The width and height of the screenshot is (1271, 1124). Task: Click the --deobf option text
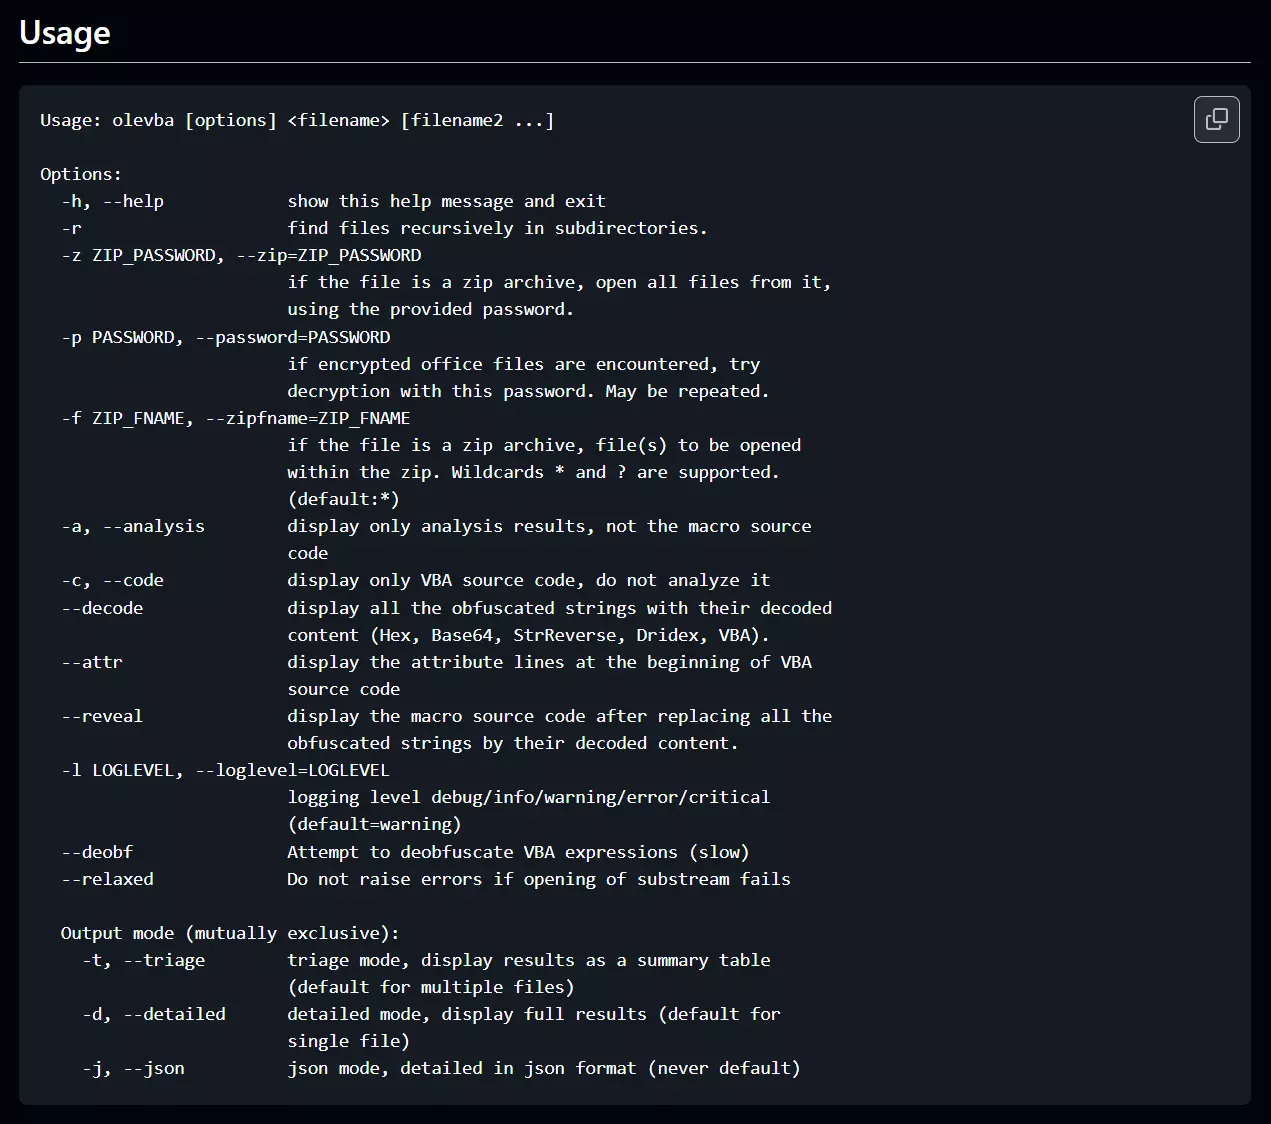coord(97,852)
